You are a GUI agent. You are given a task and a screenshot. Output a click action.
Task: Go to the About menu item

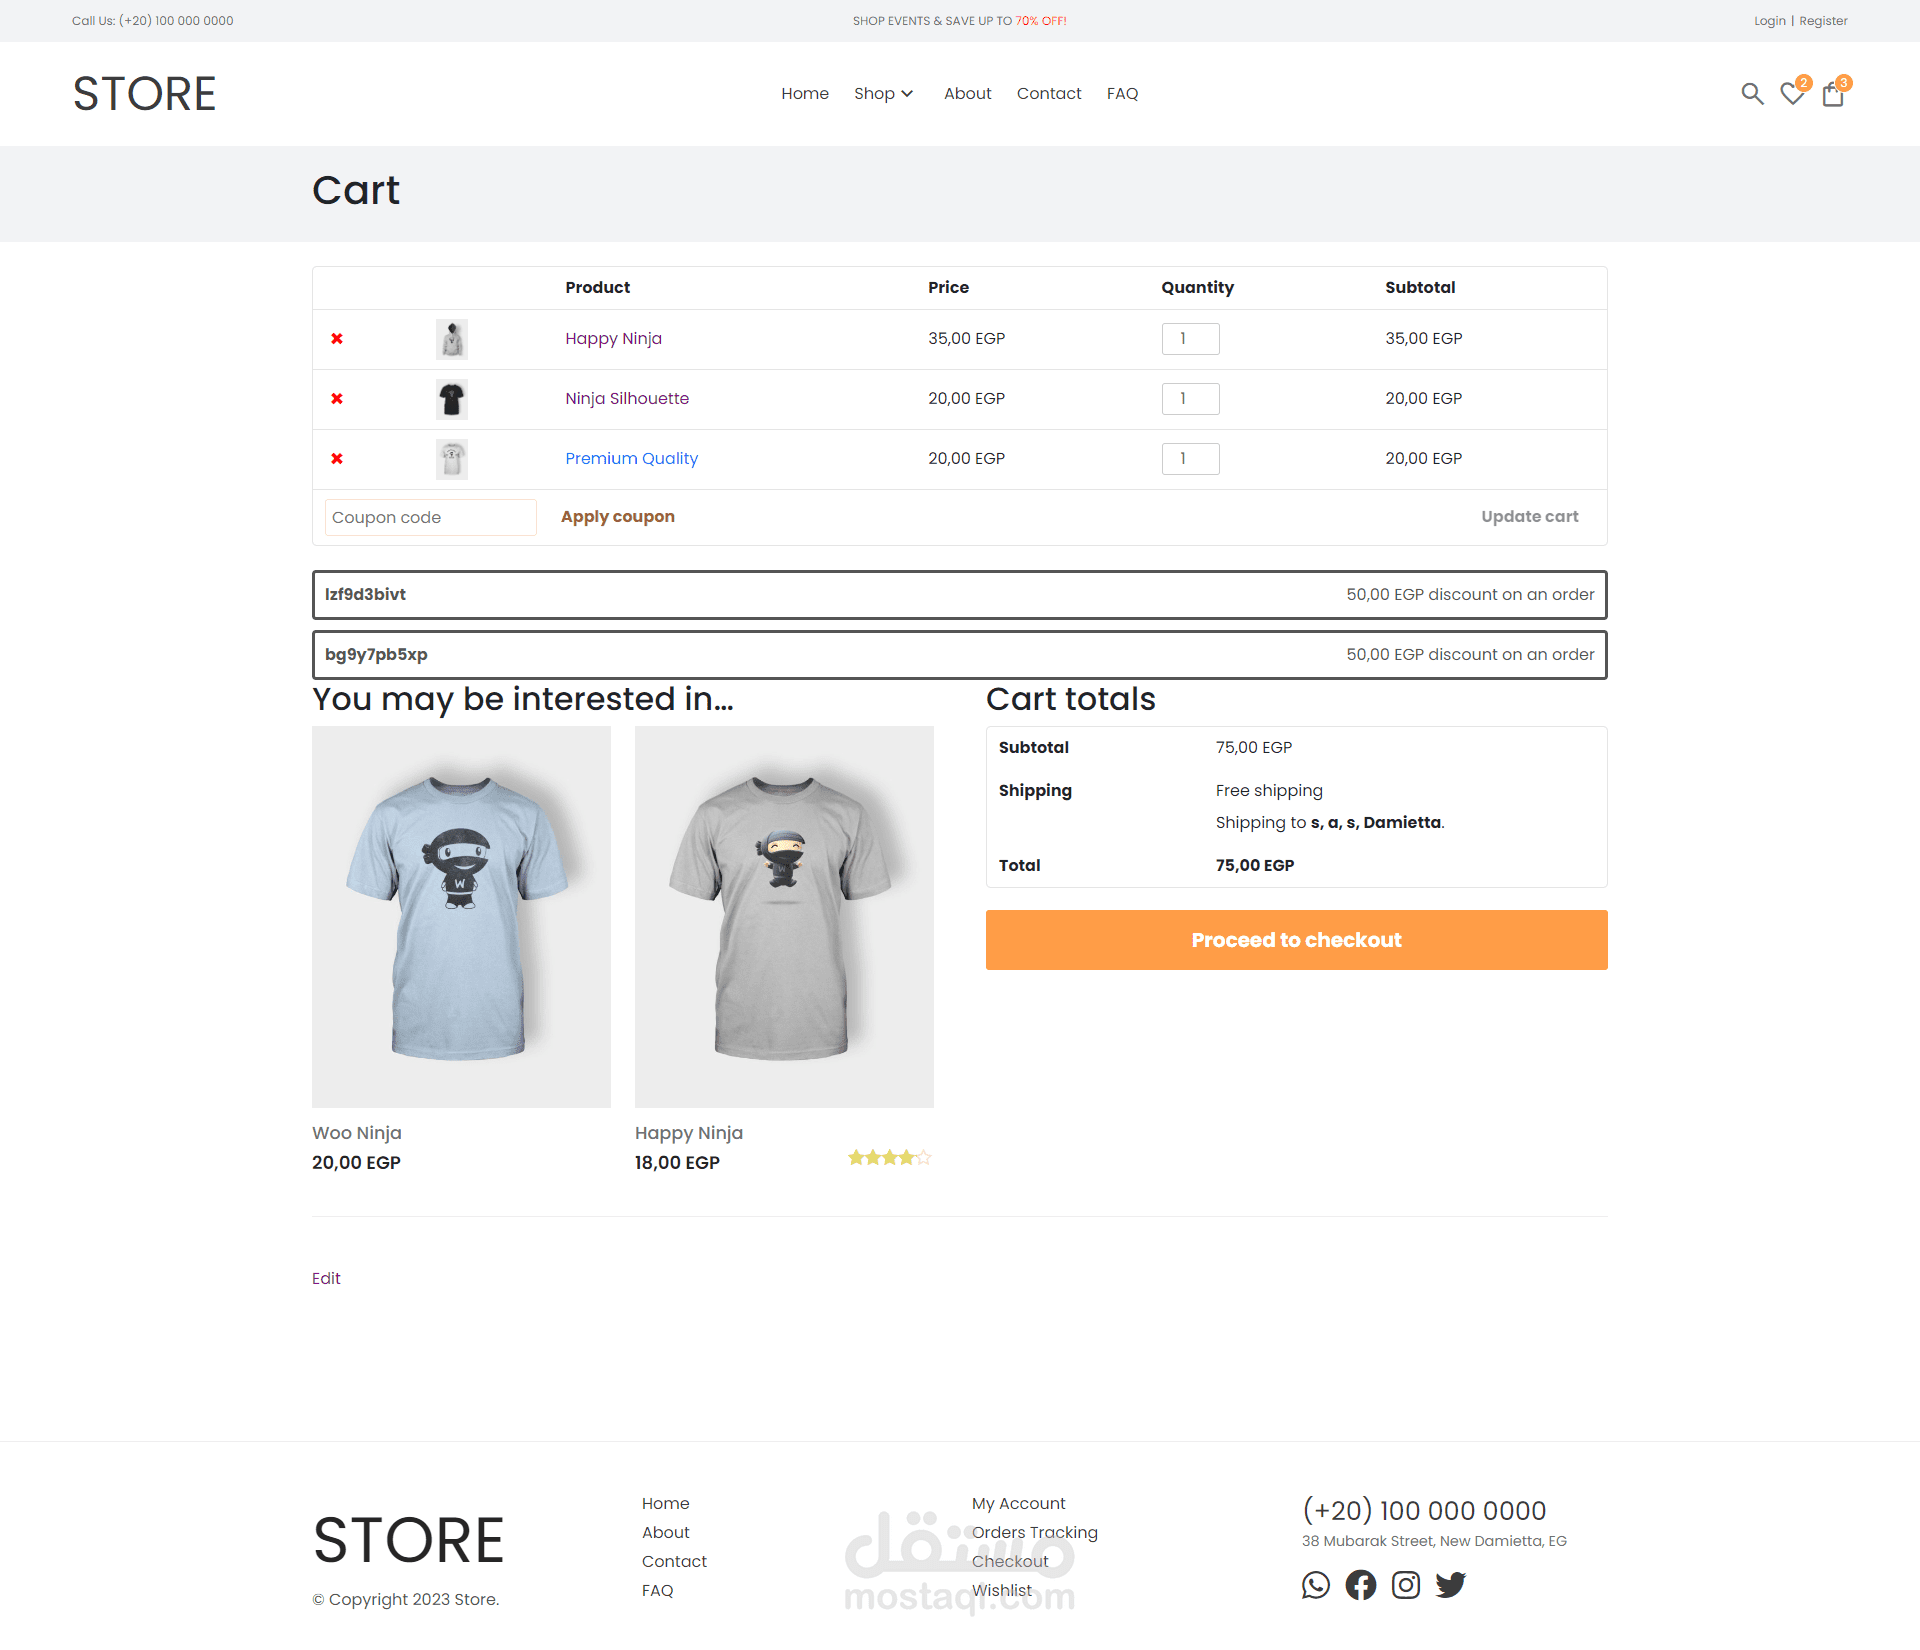coord(967,94)
